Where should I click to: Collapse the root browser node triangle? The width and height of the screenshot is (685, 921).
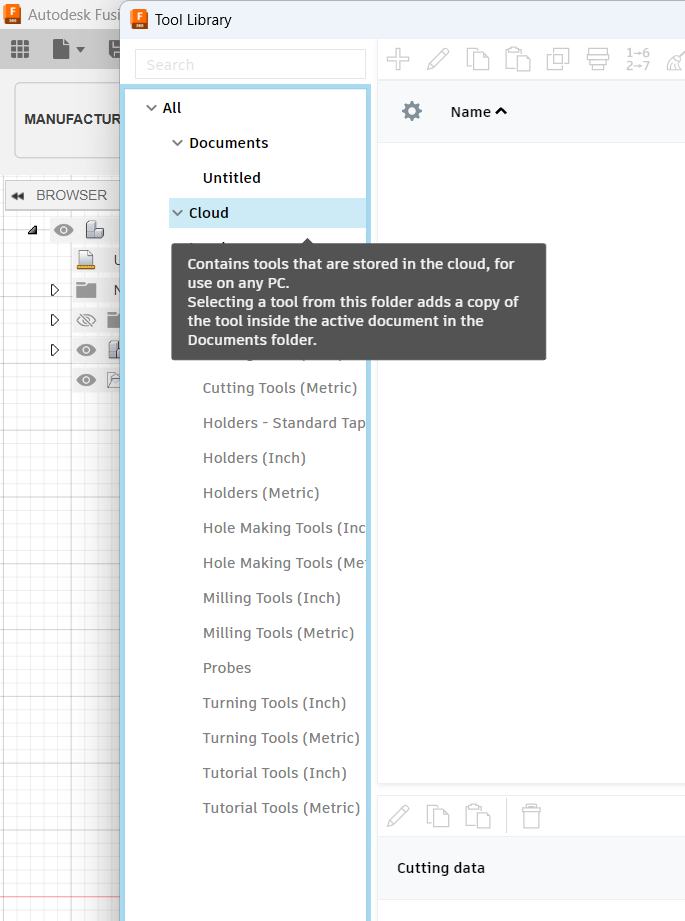(33, 230)
